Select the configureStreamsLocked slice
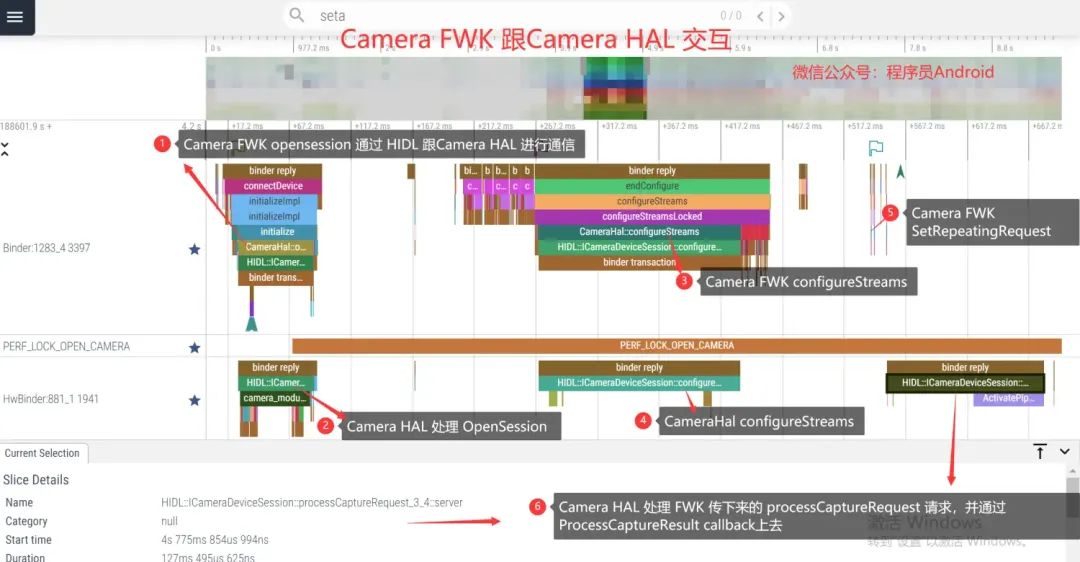The width and height of the screenshot is (1080, 562). [x=652, y=216]
